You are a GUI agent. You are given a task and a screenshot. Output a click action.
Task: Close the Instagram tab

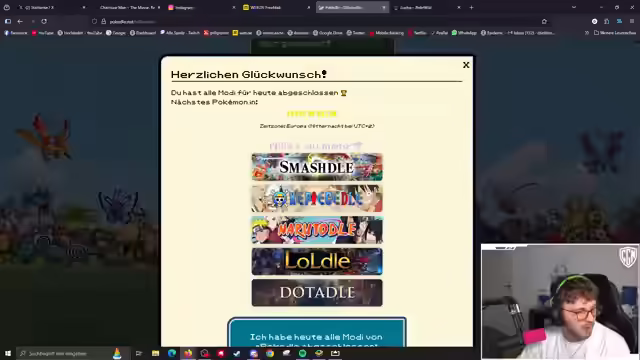(234, 7)
